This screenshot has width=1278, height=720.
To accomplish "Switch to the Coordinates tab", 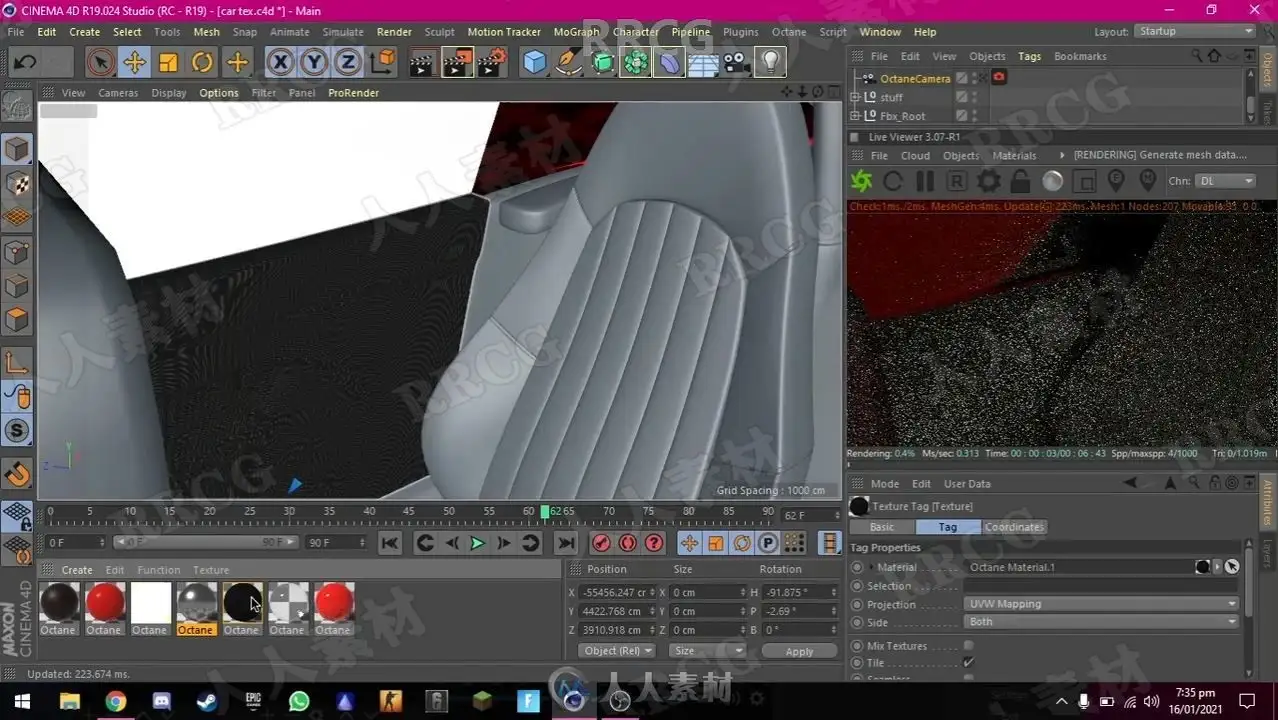I will click(x=1014, y=527).
